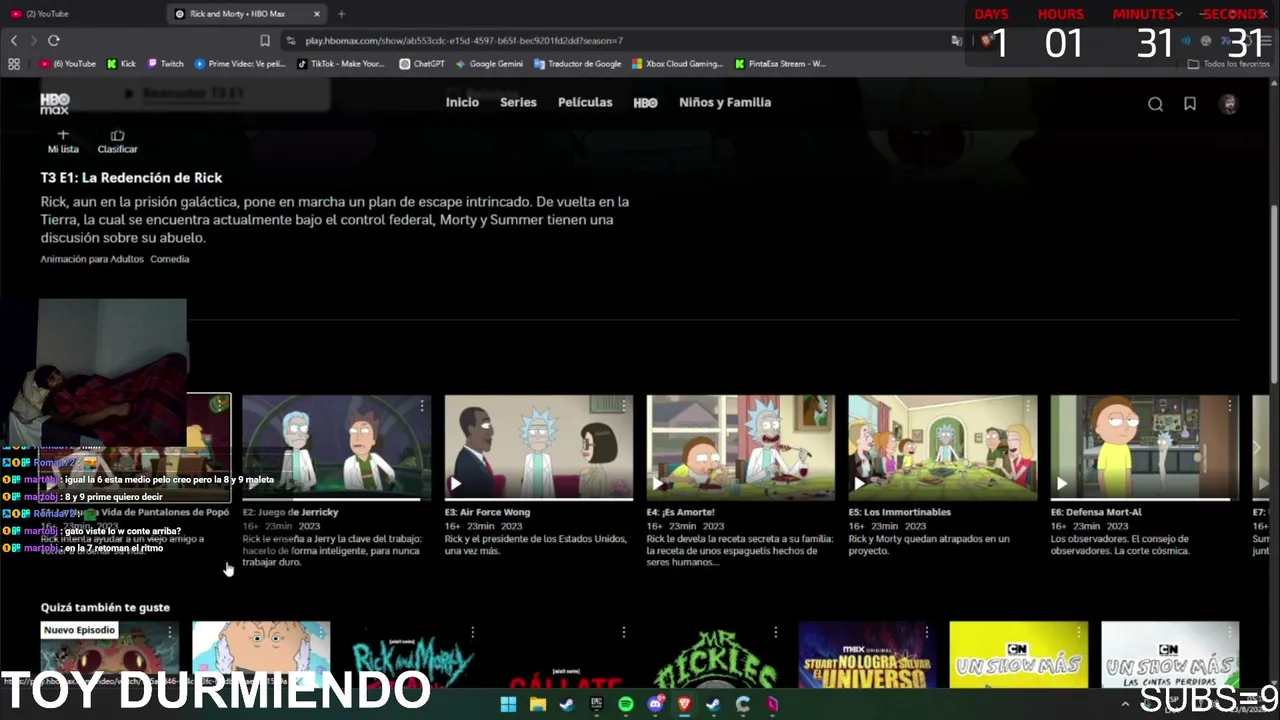Open YouTube bookmark
The image size is (1280, 720).
click(x=68, y=64)
